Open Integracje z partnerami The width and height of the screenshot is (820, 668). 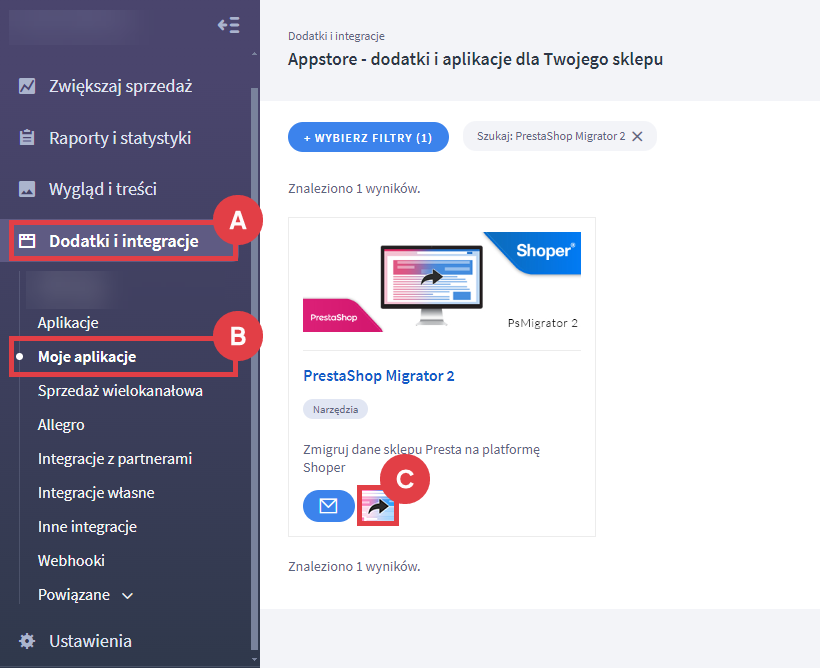pos(115,459)
